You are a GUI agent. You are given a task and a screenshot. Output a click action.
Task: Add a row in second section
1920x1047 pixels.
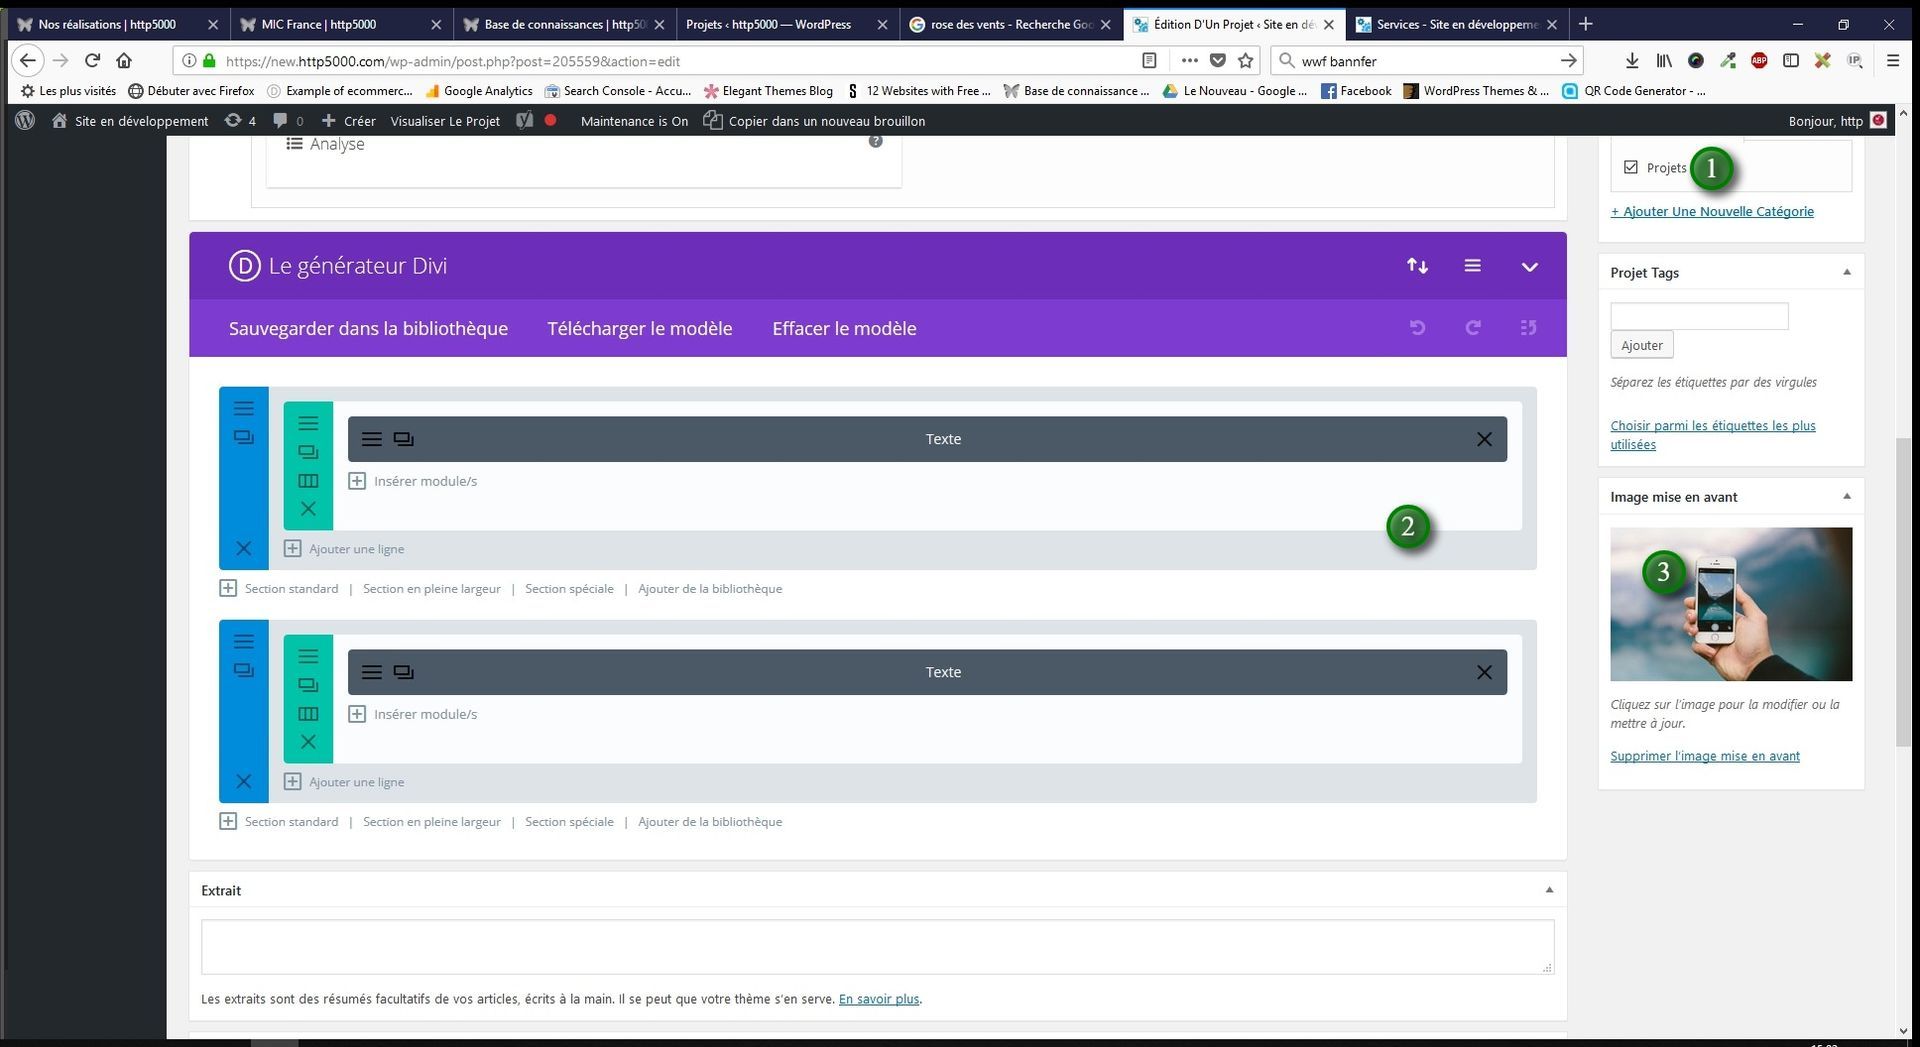click(344, 782)
